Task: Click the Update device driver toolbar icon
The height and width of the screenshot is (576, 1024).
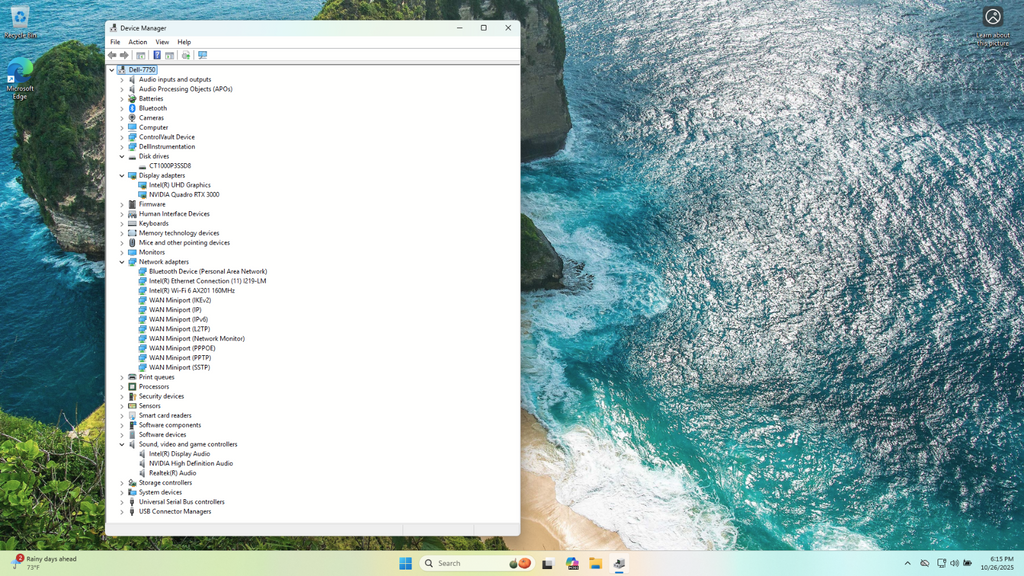Action: pos(185,55)
